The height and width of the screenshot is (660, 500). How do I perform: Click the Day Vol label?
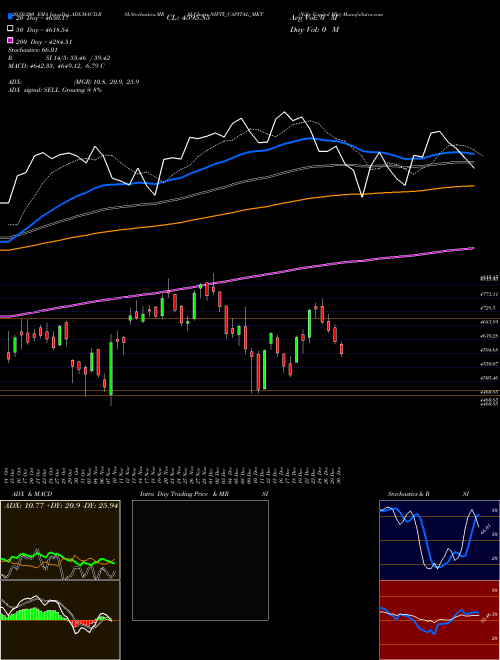(x=314, y=30)
